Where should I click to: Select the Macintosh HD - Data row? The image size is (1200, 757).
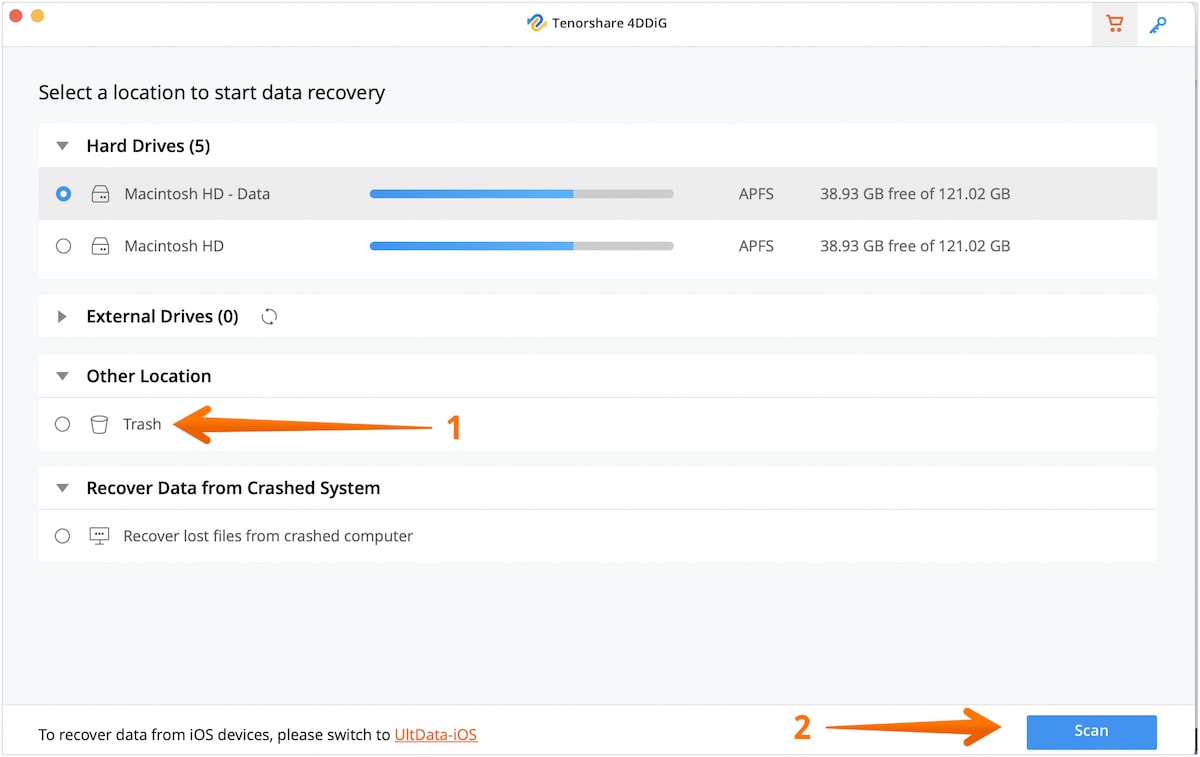(x=196, y=193)
